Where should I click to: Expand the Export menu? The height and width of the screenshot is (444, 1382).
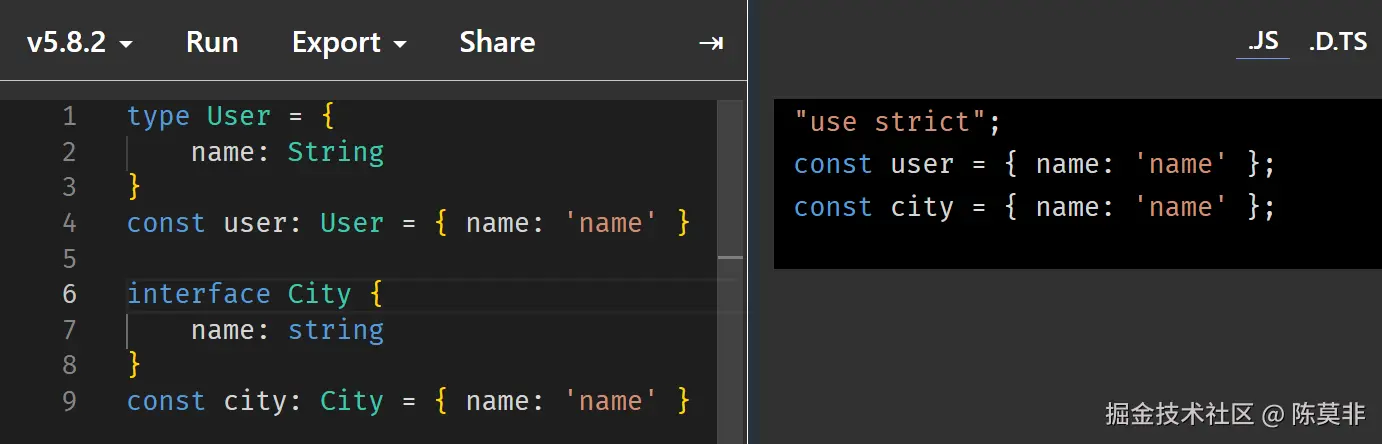pos(349,43)
